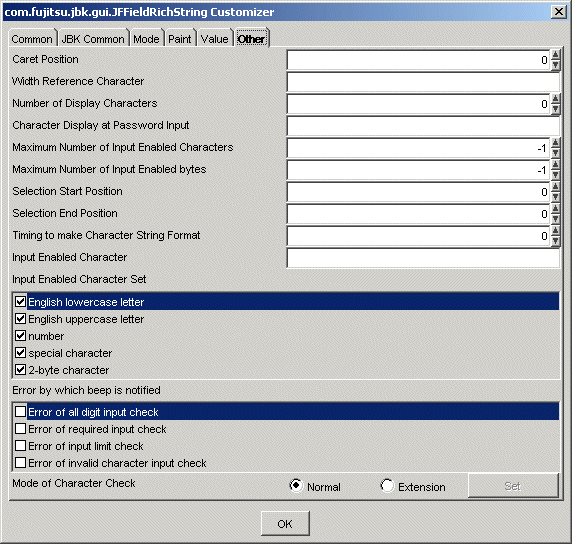The image size is (572, 544).
Task: Increase Caret Position with up arrow
Action: (555, 55)
